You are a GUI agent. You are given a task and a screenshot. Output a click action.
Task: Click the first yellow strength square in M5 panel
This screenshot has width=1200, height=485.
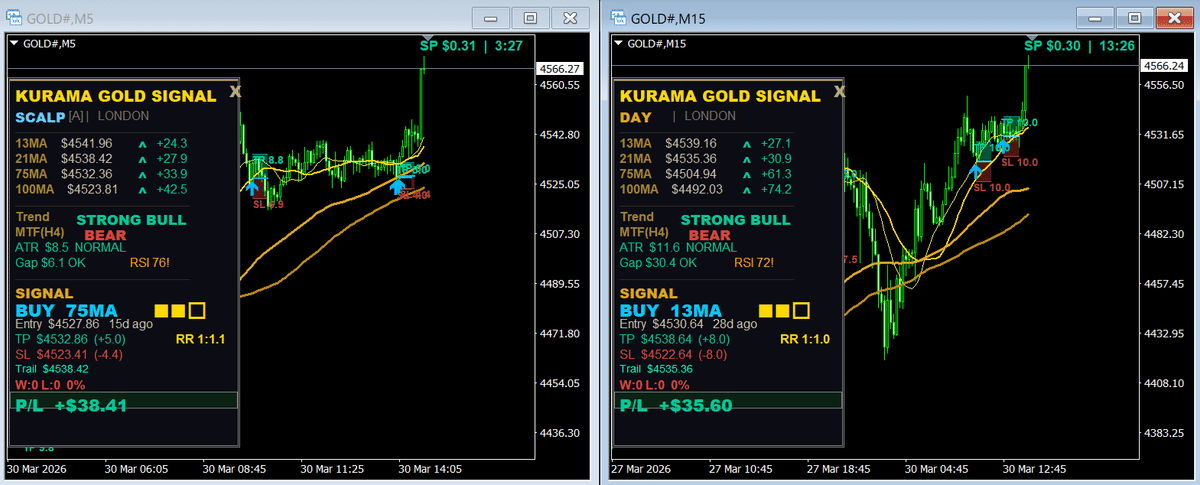(x=161, y=310)
